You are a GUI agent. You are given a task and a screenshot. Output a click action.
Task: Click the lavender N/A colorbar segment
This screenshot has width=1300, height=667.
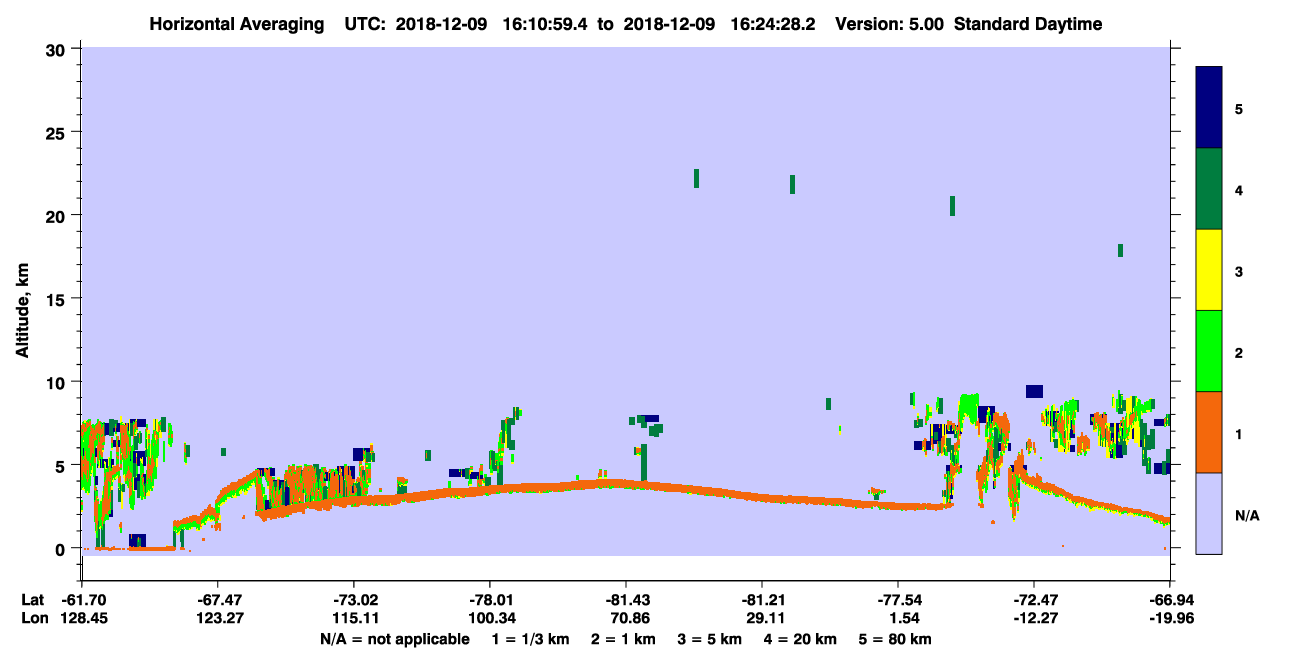(x=1209, y=513)
